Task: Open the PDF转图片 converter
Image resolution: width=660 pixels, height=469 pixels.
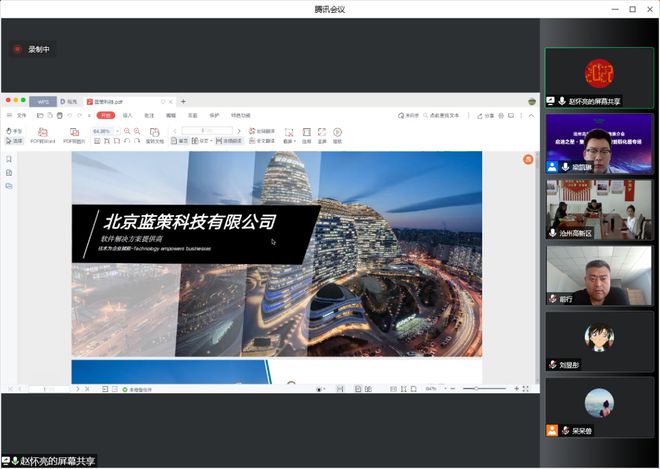Action: pyautogui.click(x=74, y=136)
